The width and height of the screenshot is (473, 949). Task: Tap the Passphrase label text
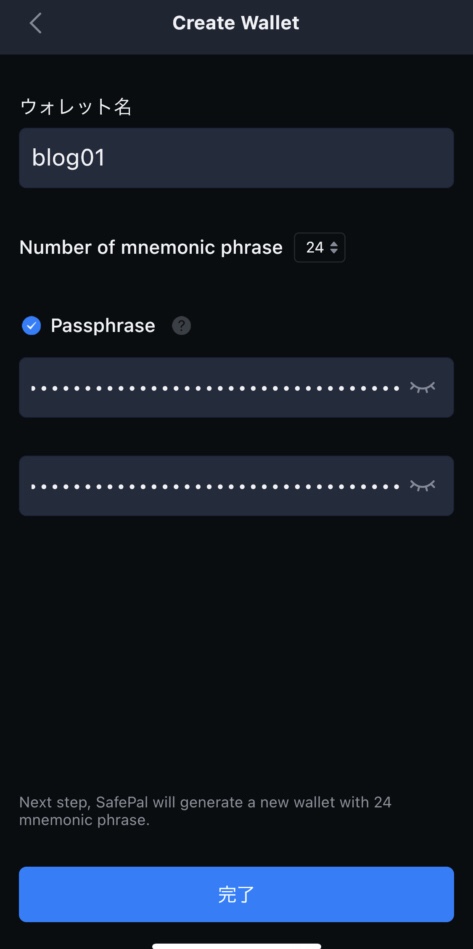pos(103,326)
